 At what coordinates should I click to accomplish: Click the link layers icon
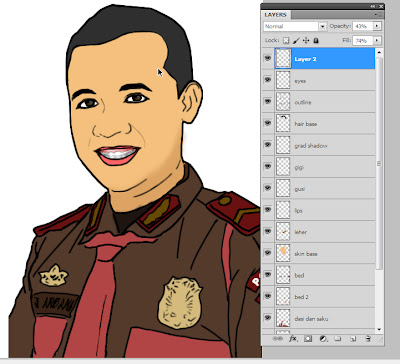[x=277, y=339]
